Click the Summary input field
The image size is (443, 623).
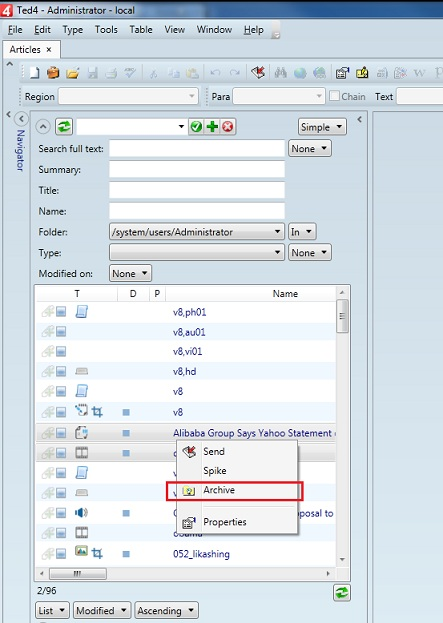pos(197,169)
